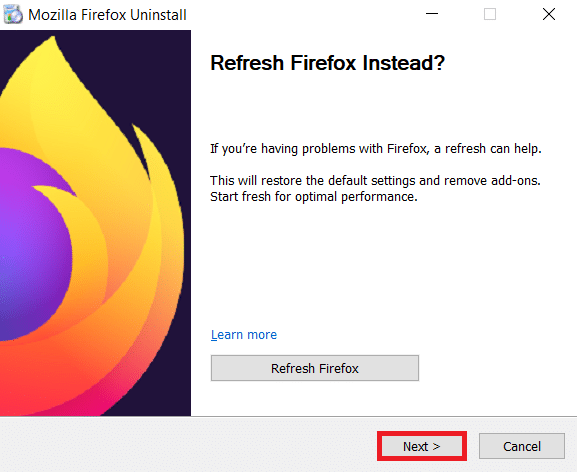The height and width of the screenshot is (472, 577).
Task: Click the uninstaller icon in title bar
Action: [x=13, y=15]
